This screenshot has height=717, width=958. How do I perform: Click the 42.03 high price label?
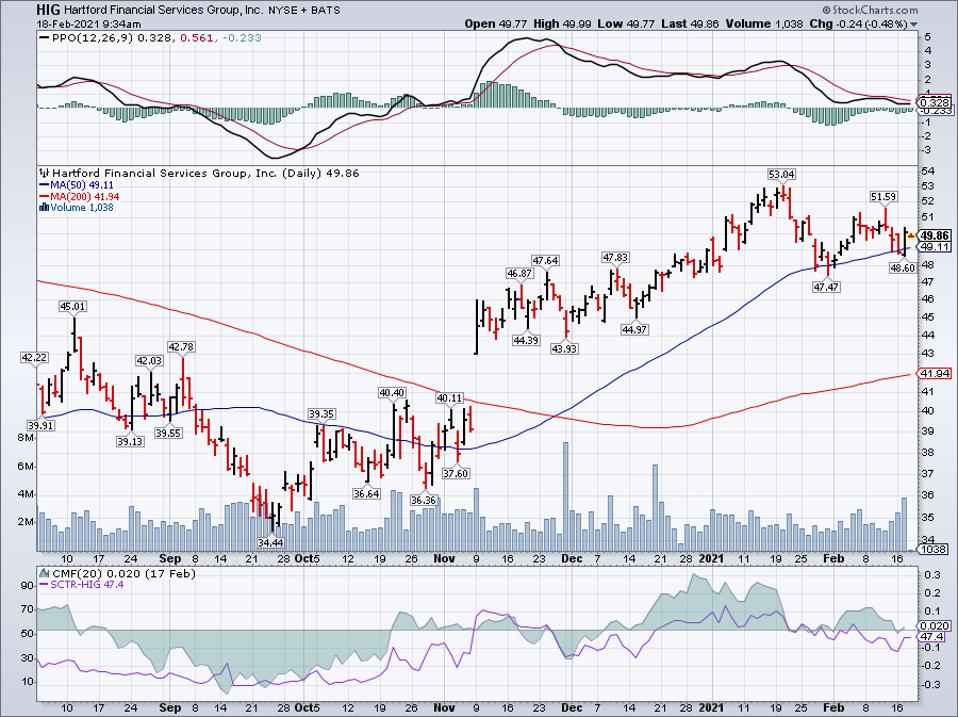pos(149,360)
